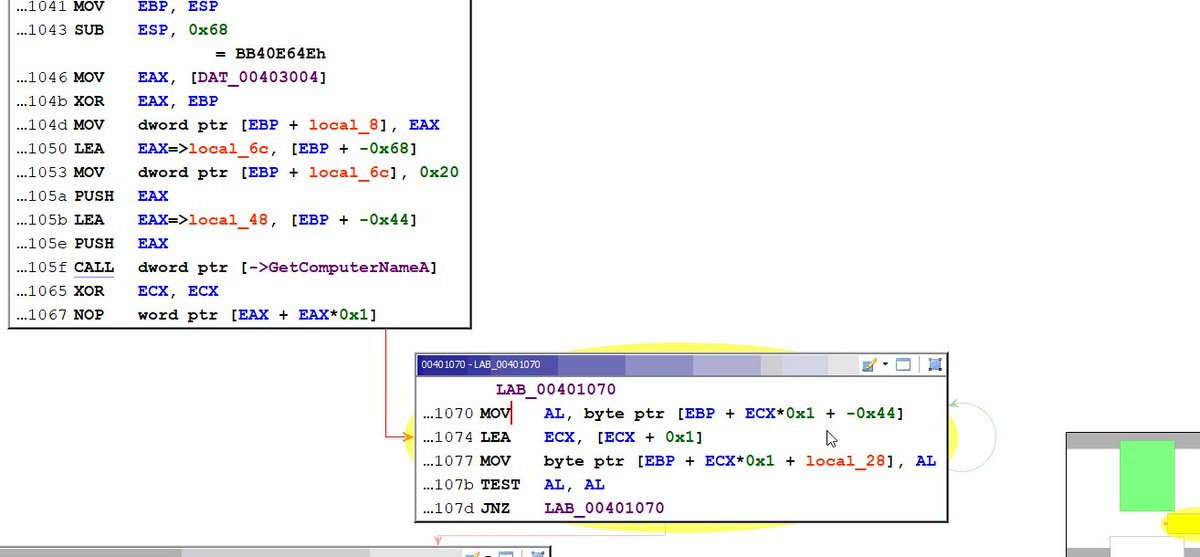Click the green block in satellite view
This screenshot has height=557, width=1200.
coord(1146,475)
